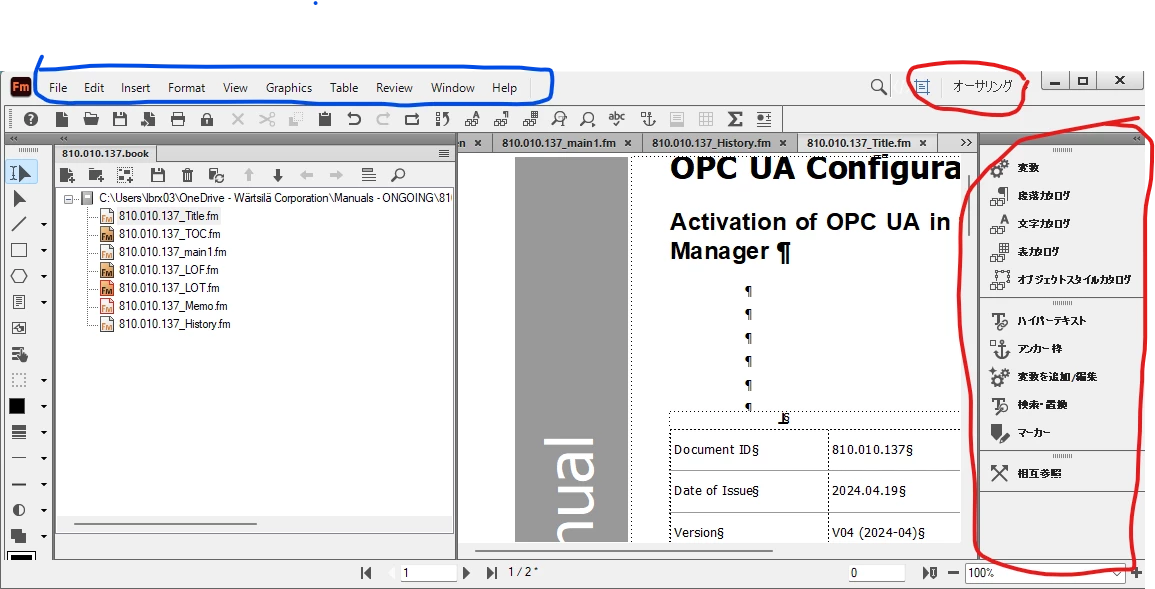Switch to the 810.010.137_History.fm tab

[712, 143]
